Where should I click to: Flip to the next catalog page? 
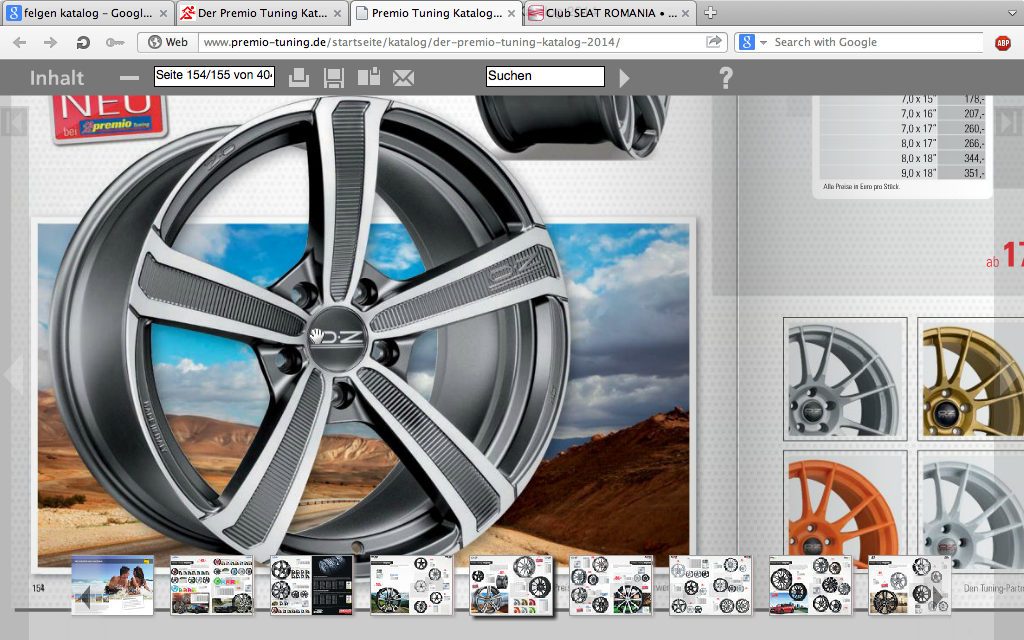pos(1010,374)
